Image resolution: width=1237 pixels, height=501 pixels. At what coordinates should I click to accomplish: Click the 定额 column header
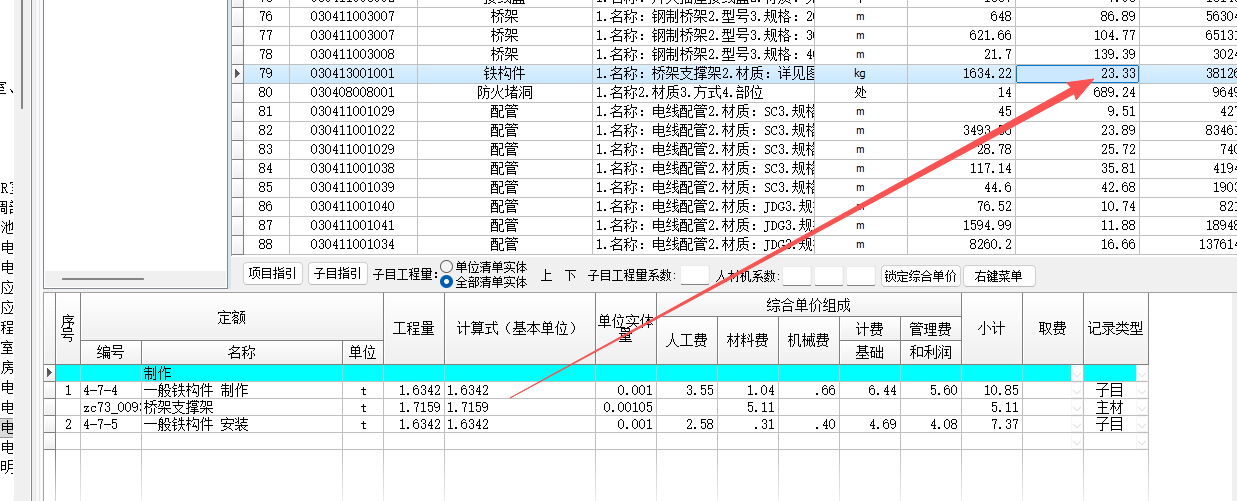pyautogui.click(x=232, y=317)
